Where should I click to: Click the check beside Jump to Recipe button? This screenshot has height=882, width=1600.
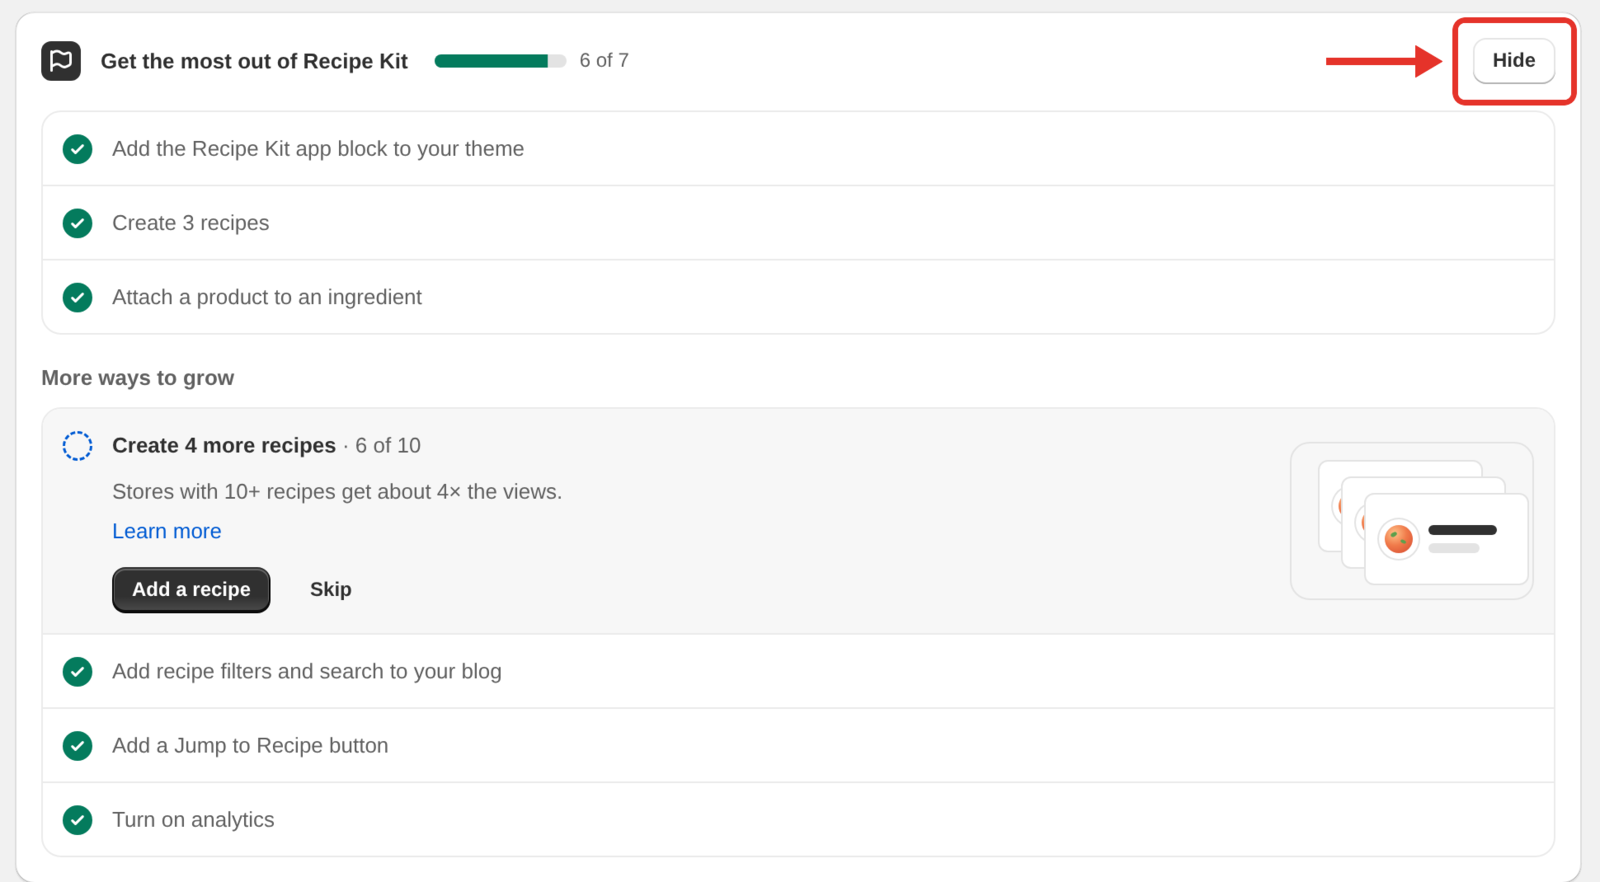point(77,745)
